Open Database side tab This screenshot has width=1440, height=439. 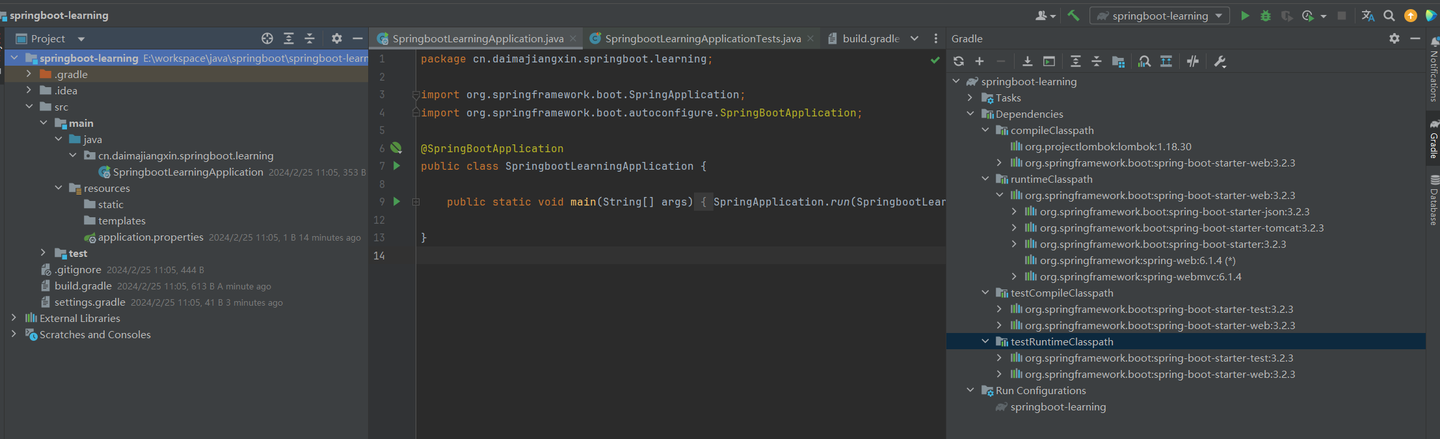click(x=1432, y=199)
